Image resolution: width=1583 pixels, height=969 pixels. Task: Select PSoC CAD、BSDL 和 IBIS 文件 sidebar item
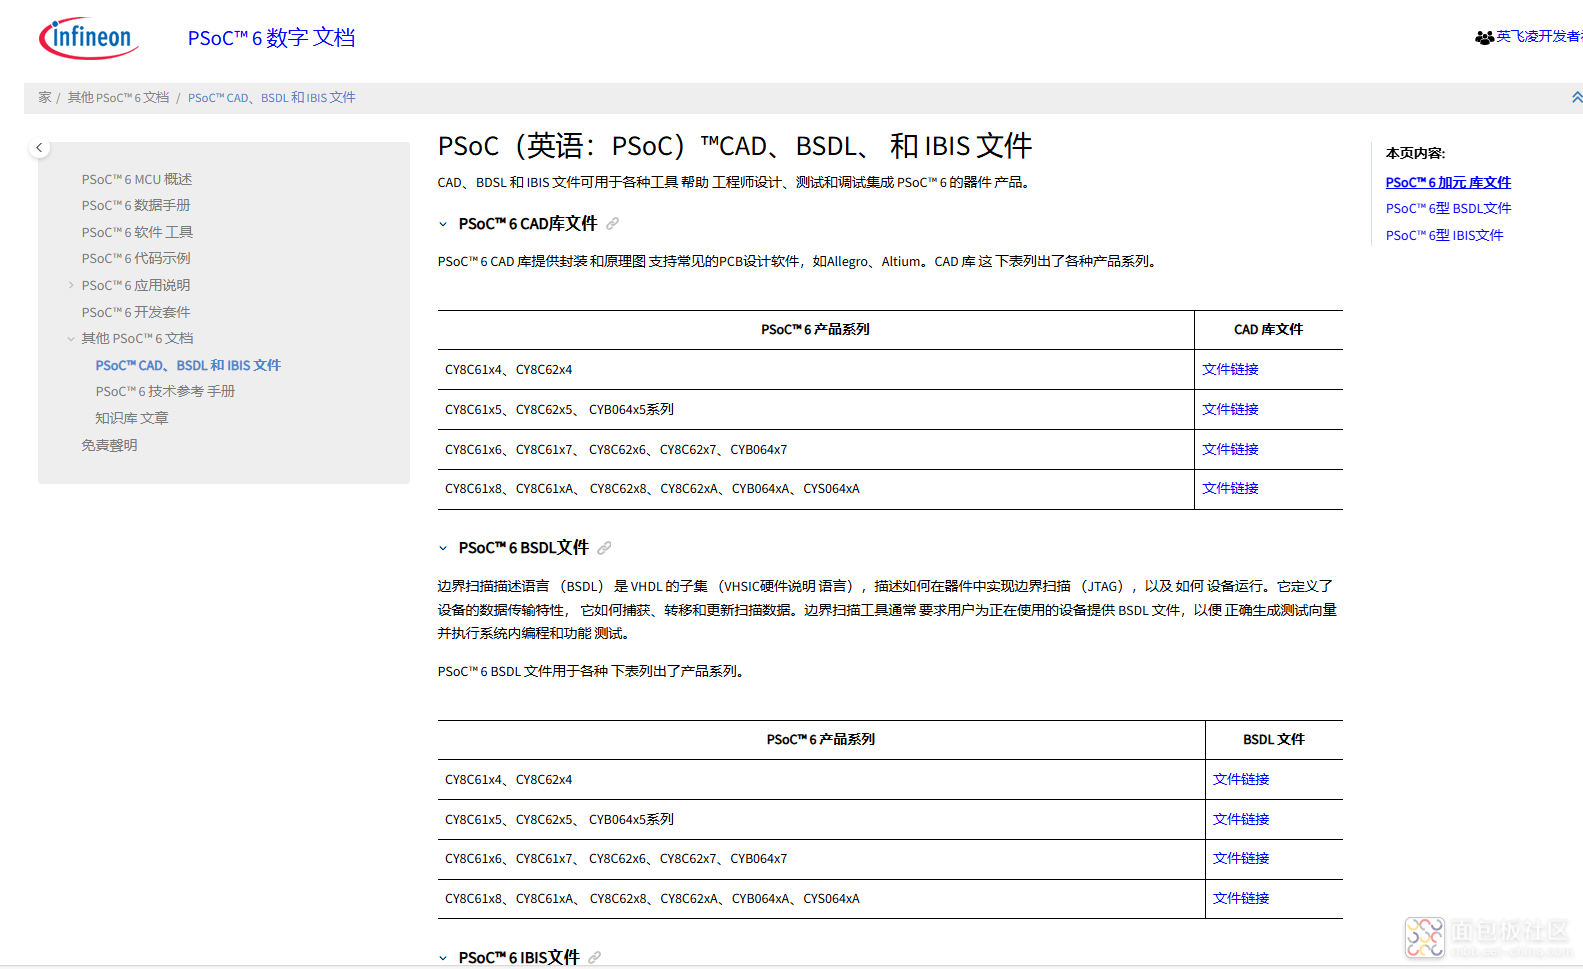pyautogui.click(x=188, y=365)
